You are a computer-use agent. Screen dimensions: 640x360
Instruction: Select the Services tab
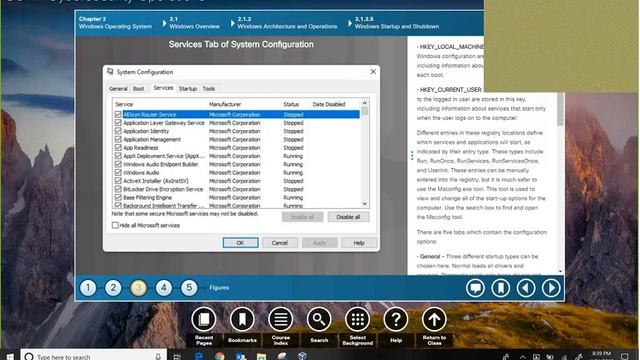[163, 88]
